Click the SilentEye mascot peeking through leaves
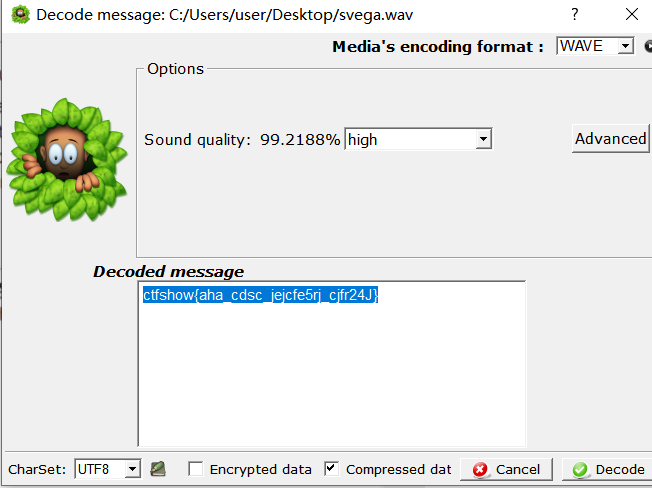The height and width of the screenshot is (488, 652). (66, 160)
